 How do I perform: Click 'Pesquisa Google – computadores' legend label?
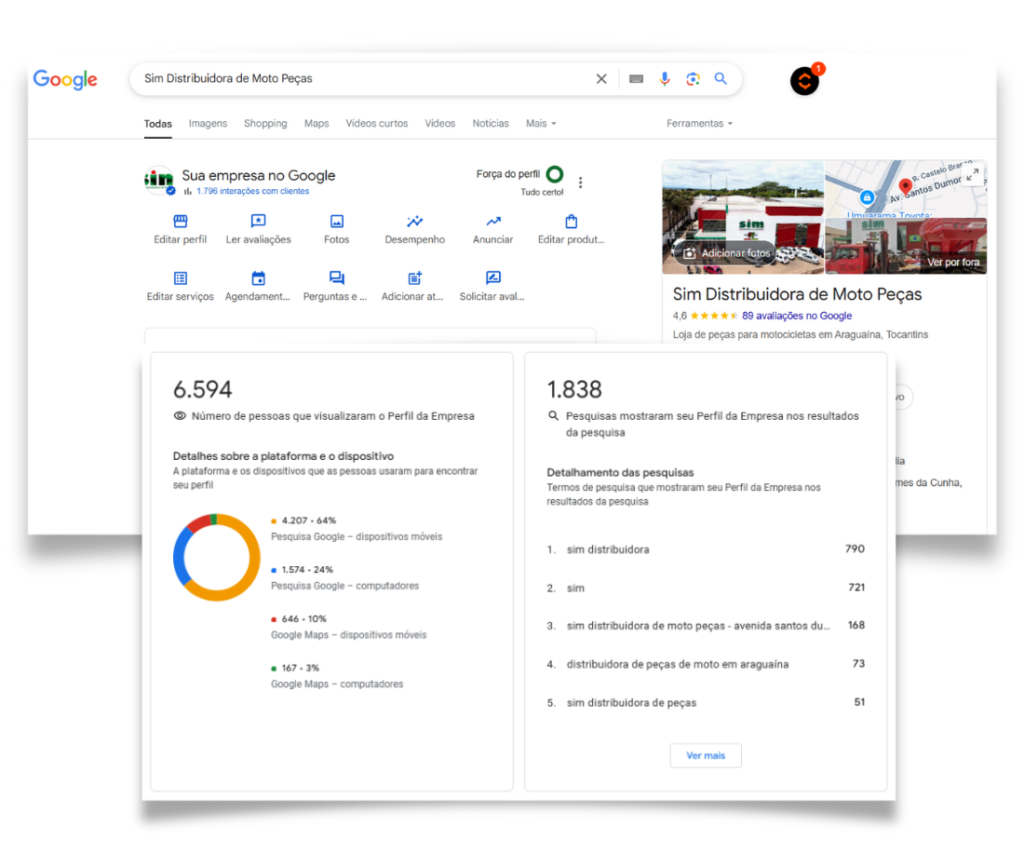click(345, 586)
